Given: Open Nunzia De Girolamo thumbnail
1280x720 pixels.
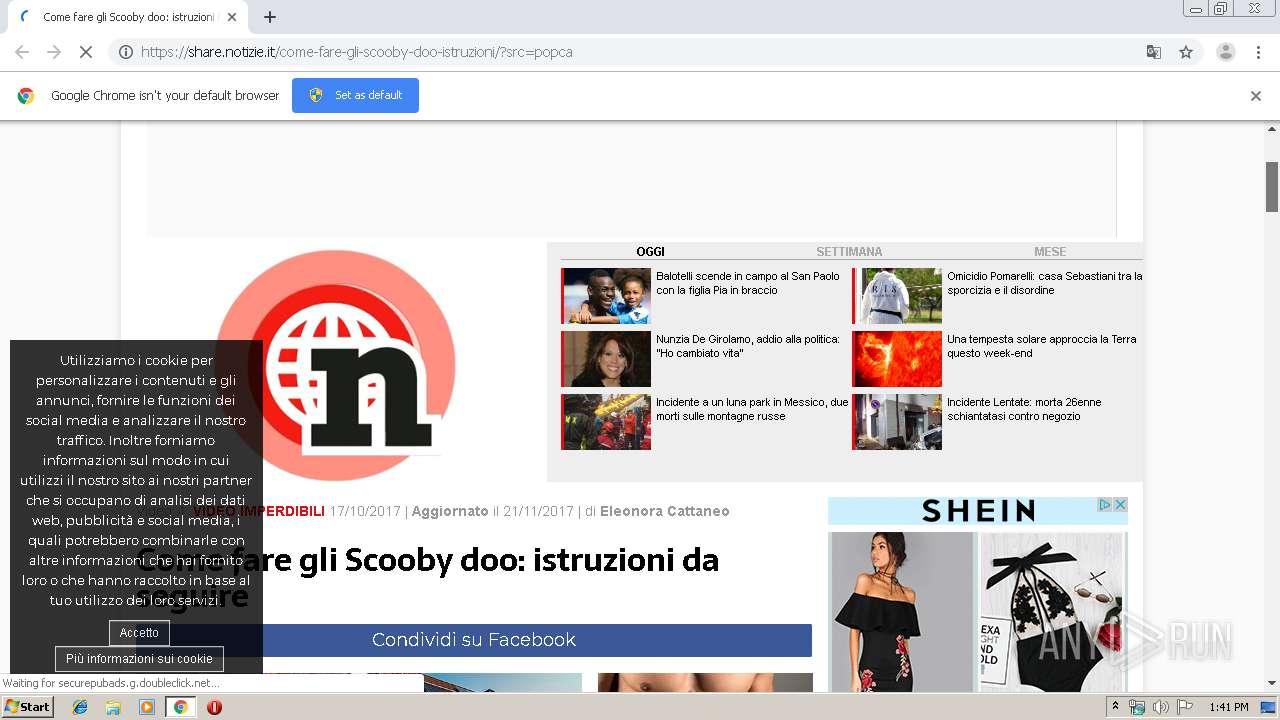Looking at the screenshot, I should (x=606, y=359).
